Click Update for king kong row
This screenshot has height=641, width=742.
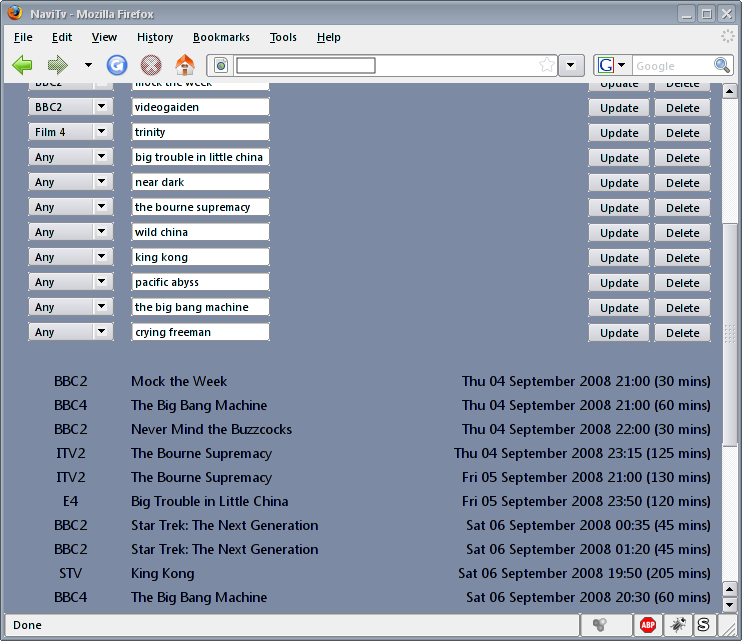click(619, 258)
